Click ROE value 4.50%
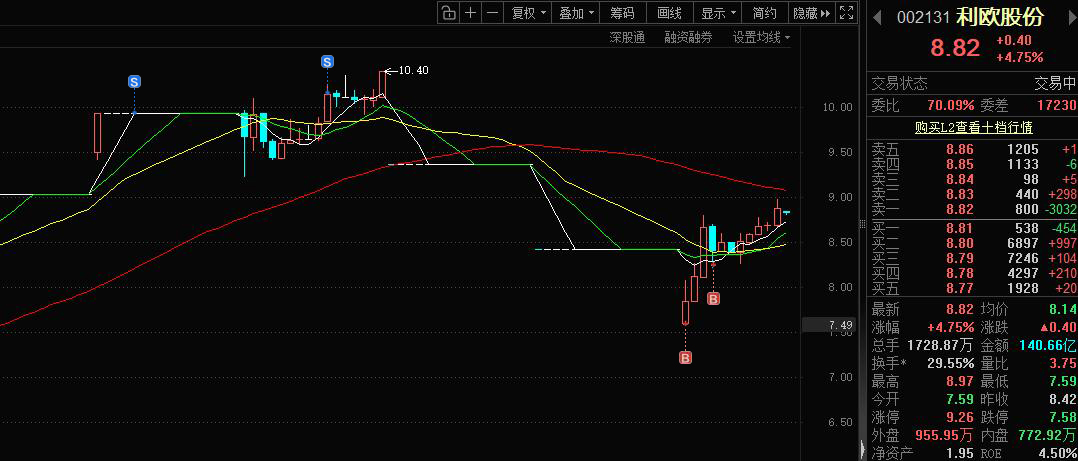Screen dimensions: 1078x461 1057,453
